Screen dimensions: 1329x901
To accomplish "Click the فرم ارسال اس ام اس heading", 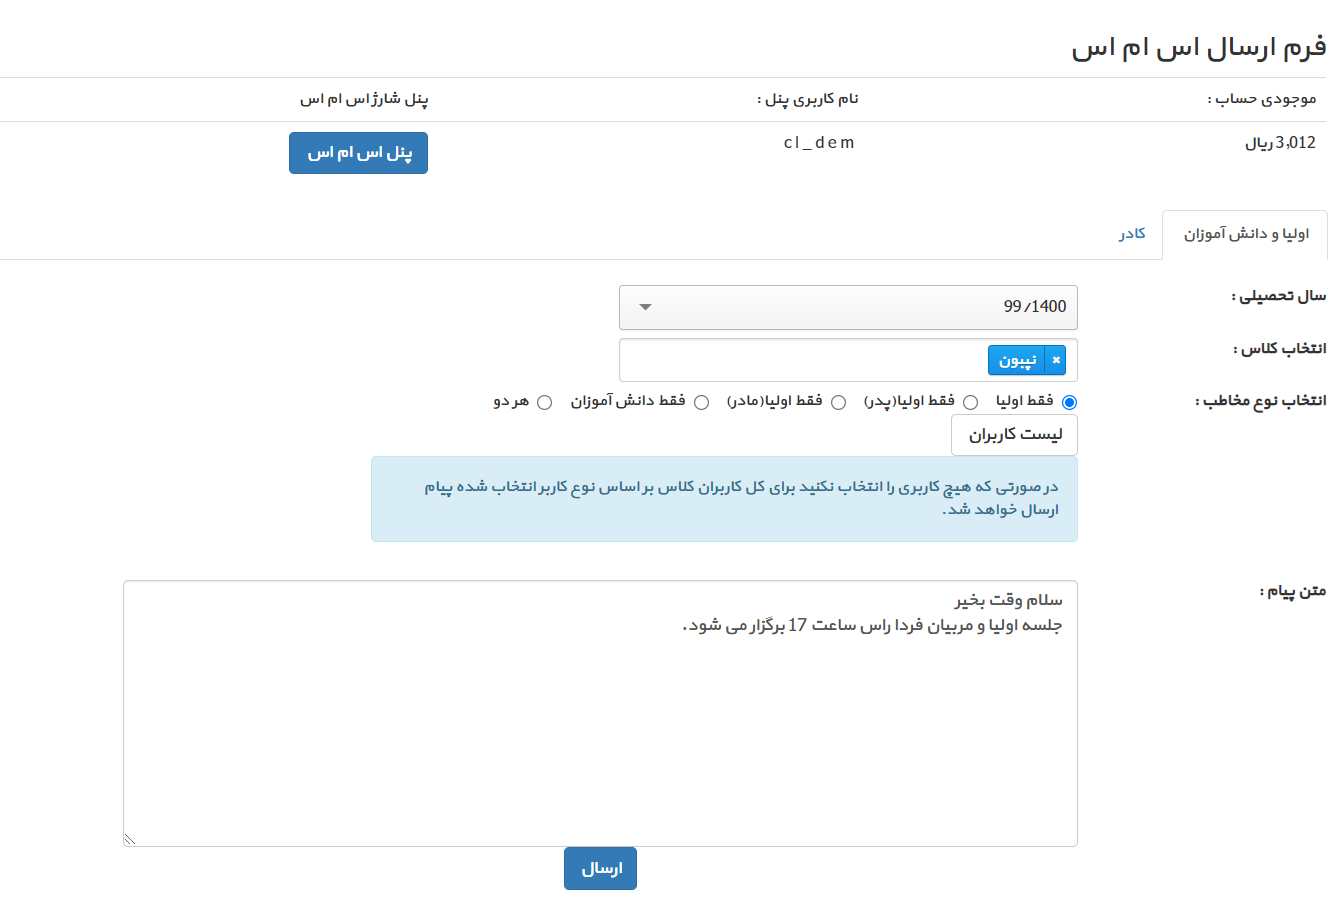I will (1198, 47).
